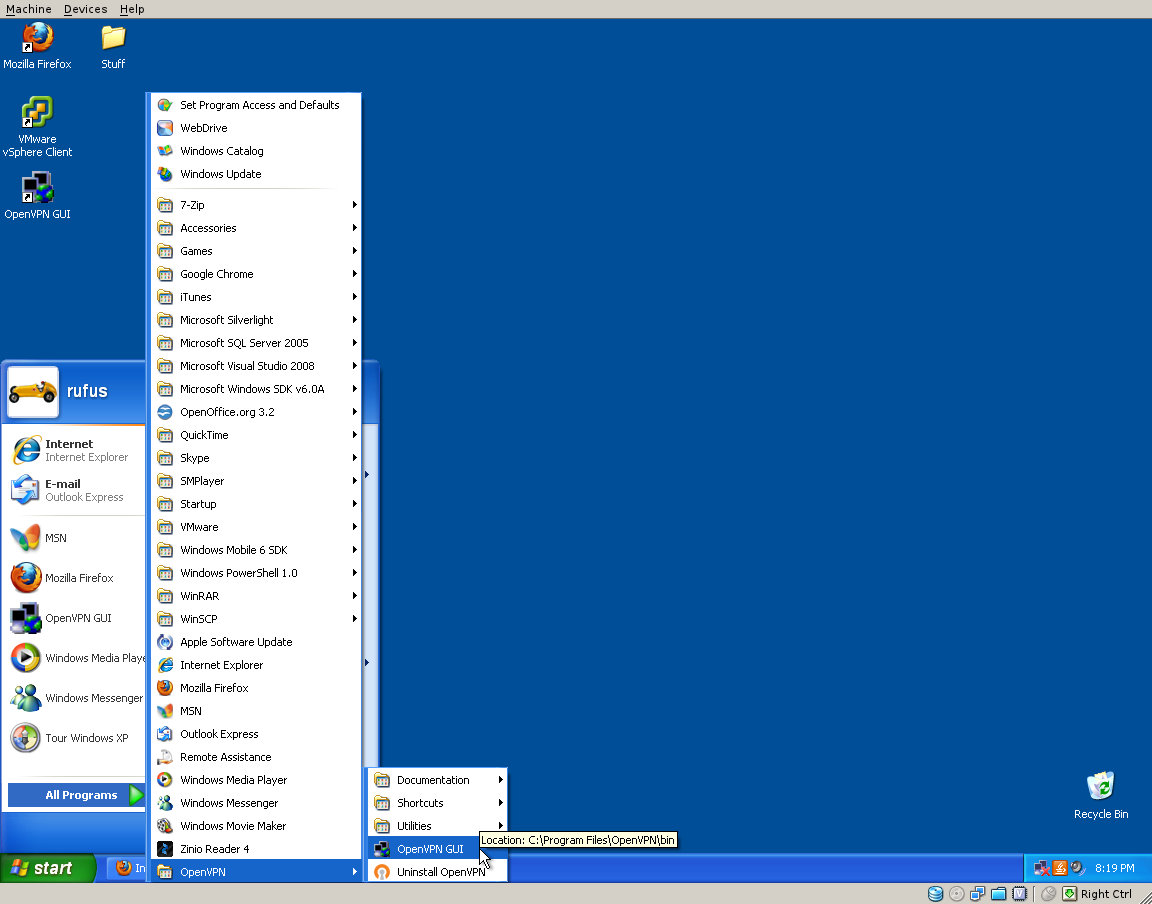Expand the 7-Zip program folder

tap(256, 205)
